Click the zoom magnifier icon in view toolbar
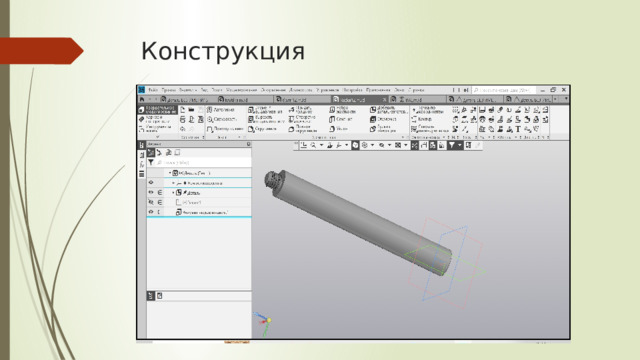 pyautogui.click(x=313, y=145)
